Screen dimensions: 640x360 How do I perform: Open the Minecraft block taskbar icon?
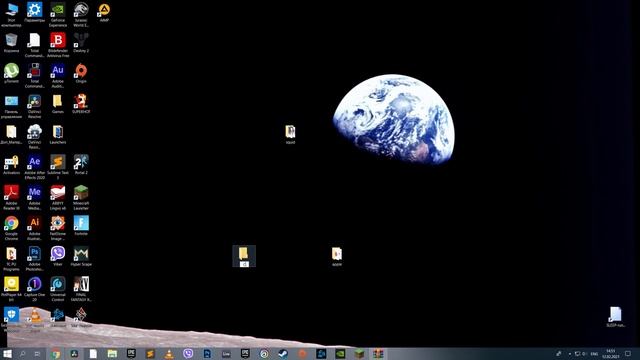(x=359, y=354)
